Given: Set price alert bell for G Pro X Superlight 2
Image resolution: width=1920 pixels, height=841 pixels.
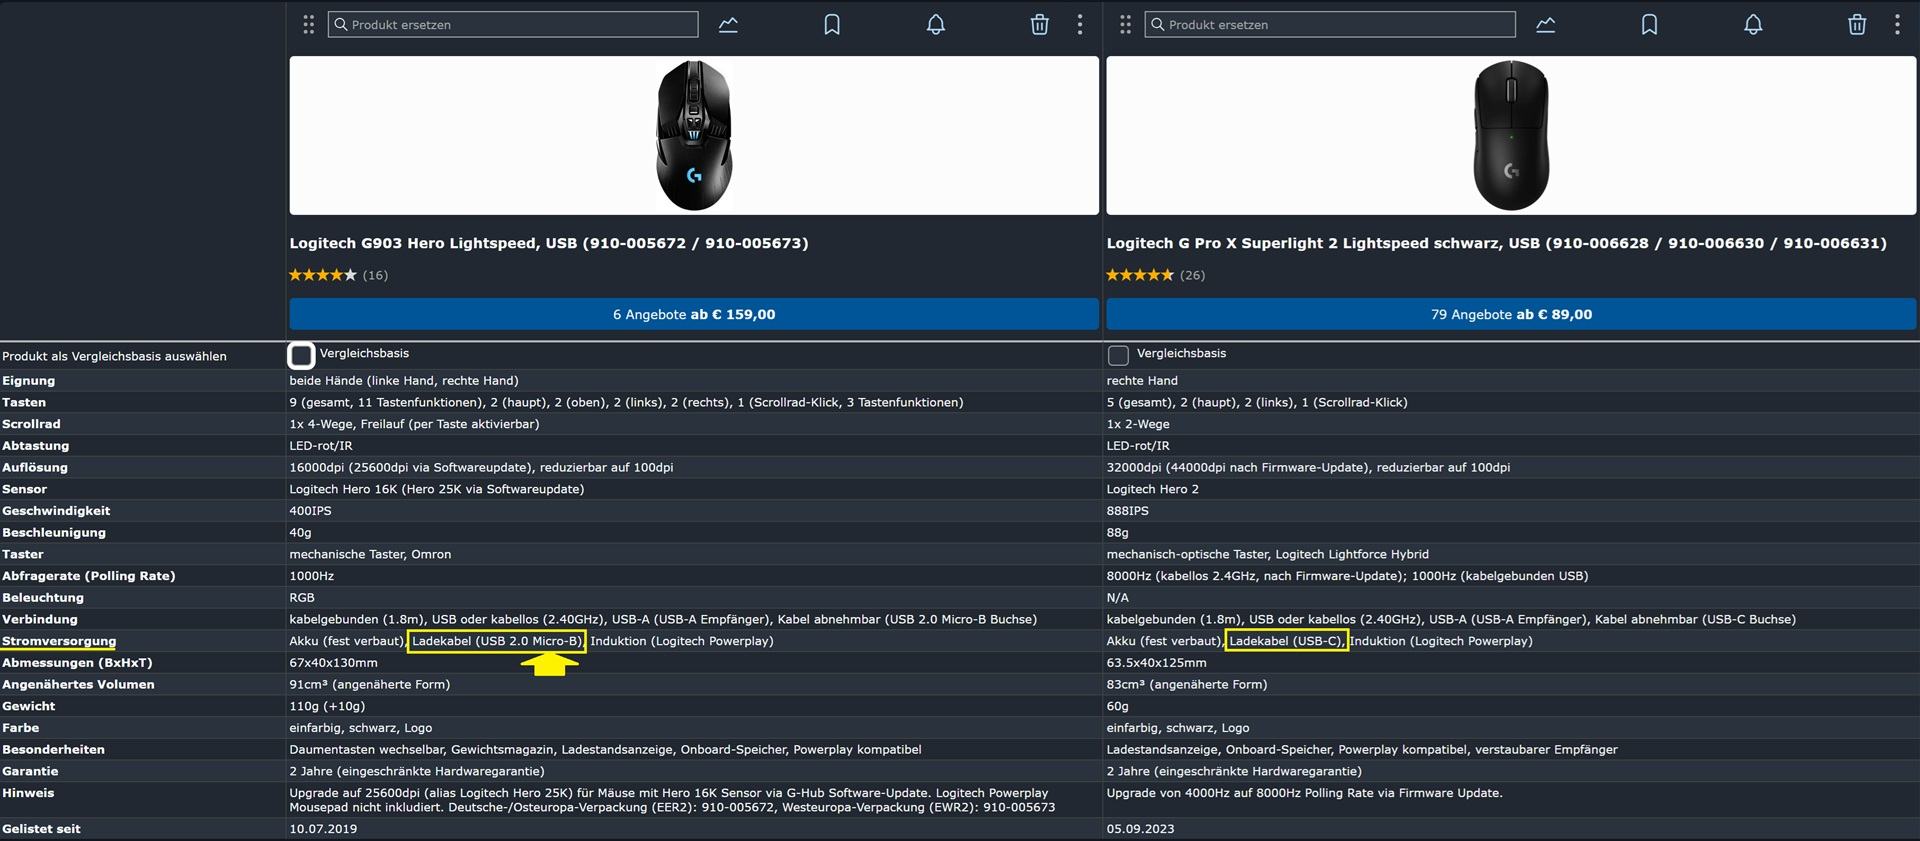Looking at the screenshot, I should pyautogui.click(x=1753, y=25).
